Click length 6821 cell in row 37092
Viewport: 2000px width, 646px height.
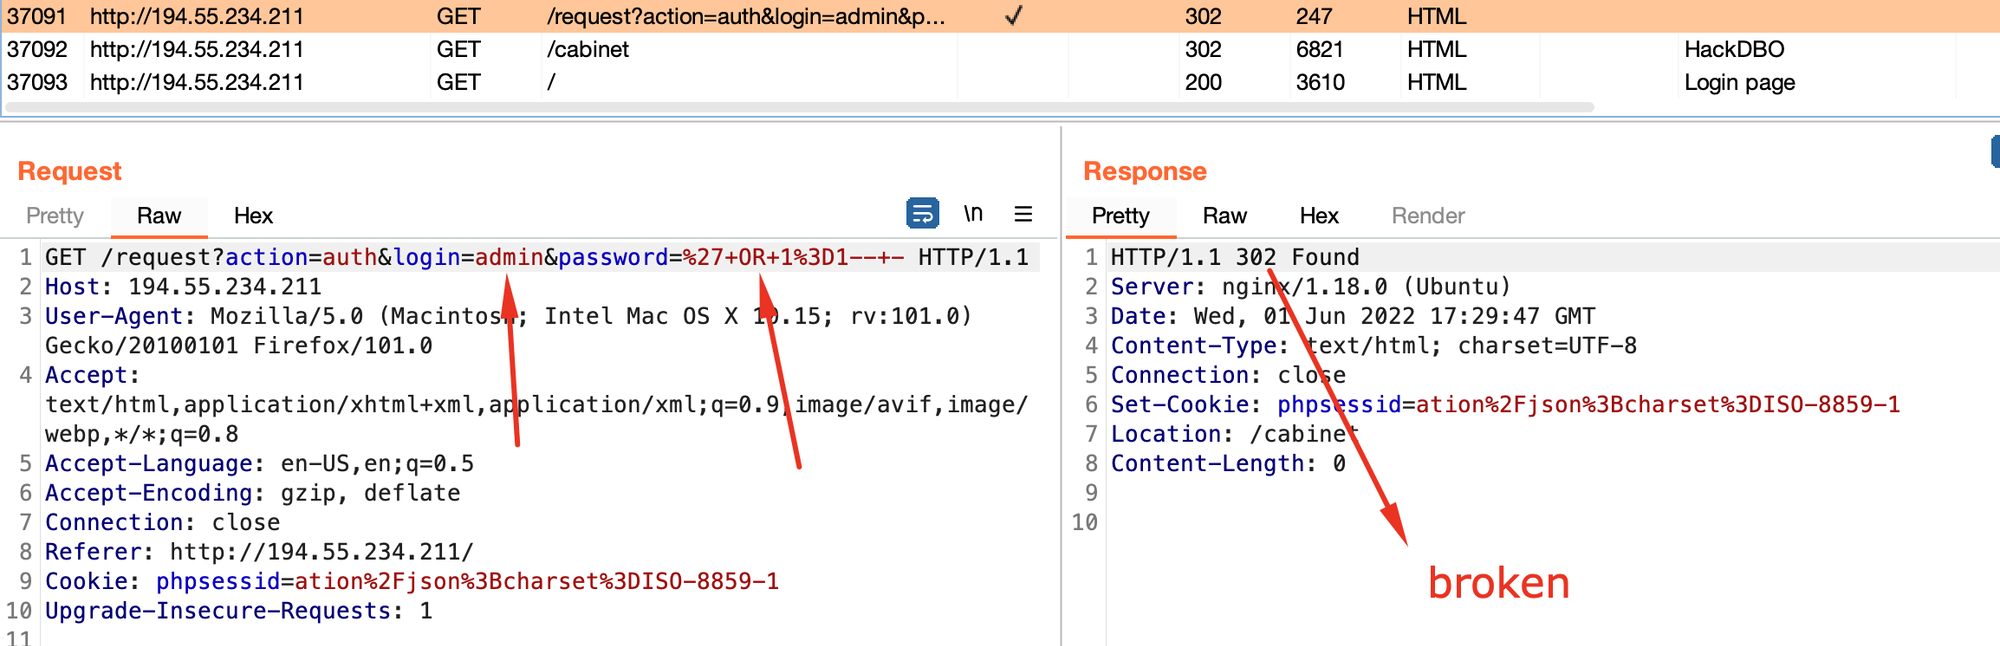[x=1320, y=49]
